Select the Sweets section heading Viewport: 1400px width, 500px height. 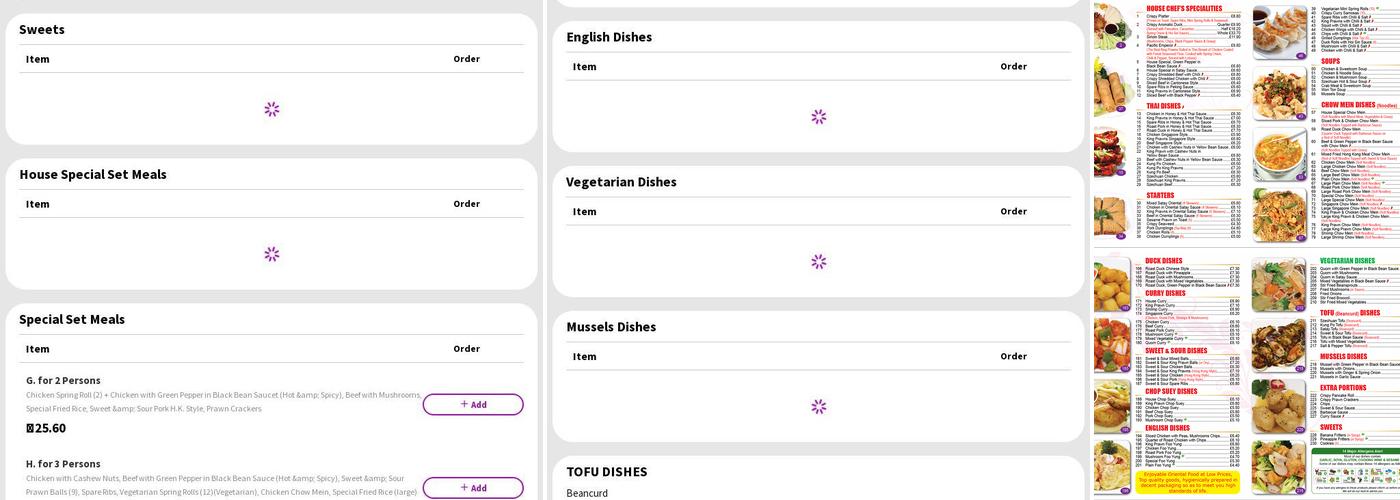(x=42, y=30)
